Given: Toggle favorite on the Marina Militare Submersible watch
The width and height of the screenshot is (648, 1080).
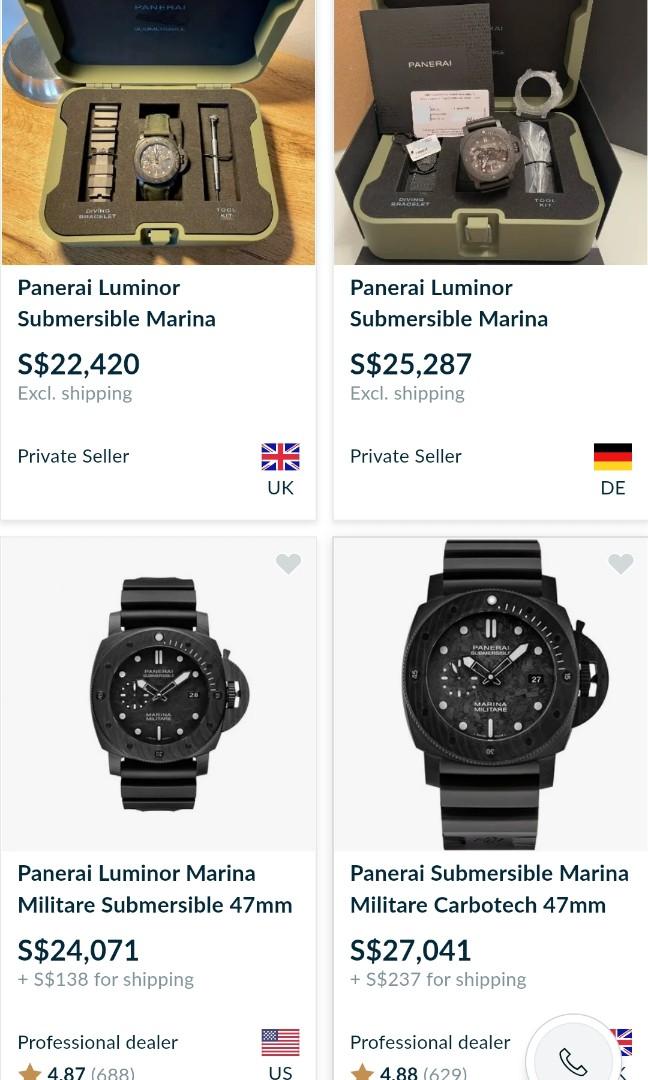Looking at the screenshot, I should coord(288,564).
